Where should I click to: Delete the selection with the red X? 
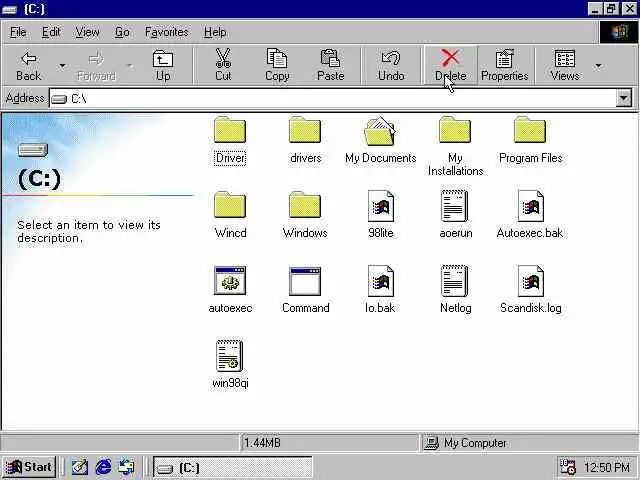click(x=451, y=65)
